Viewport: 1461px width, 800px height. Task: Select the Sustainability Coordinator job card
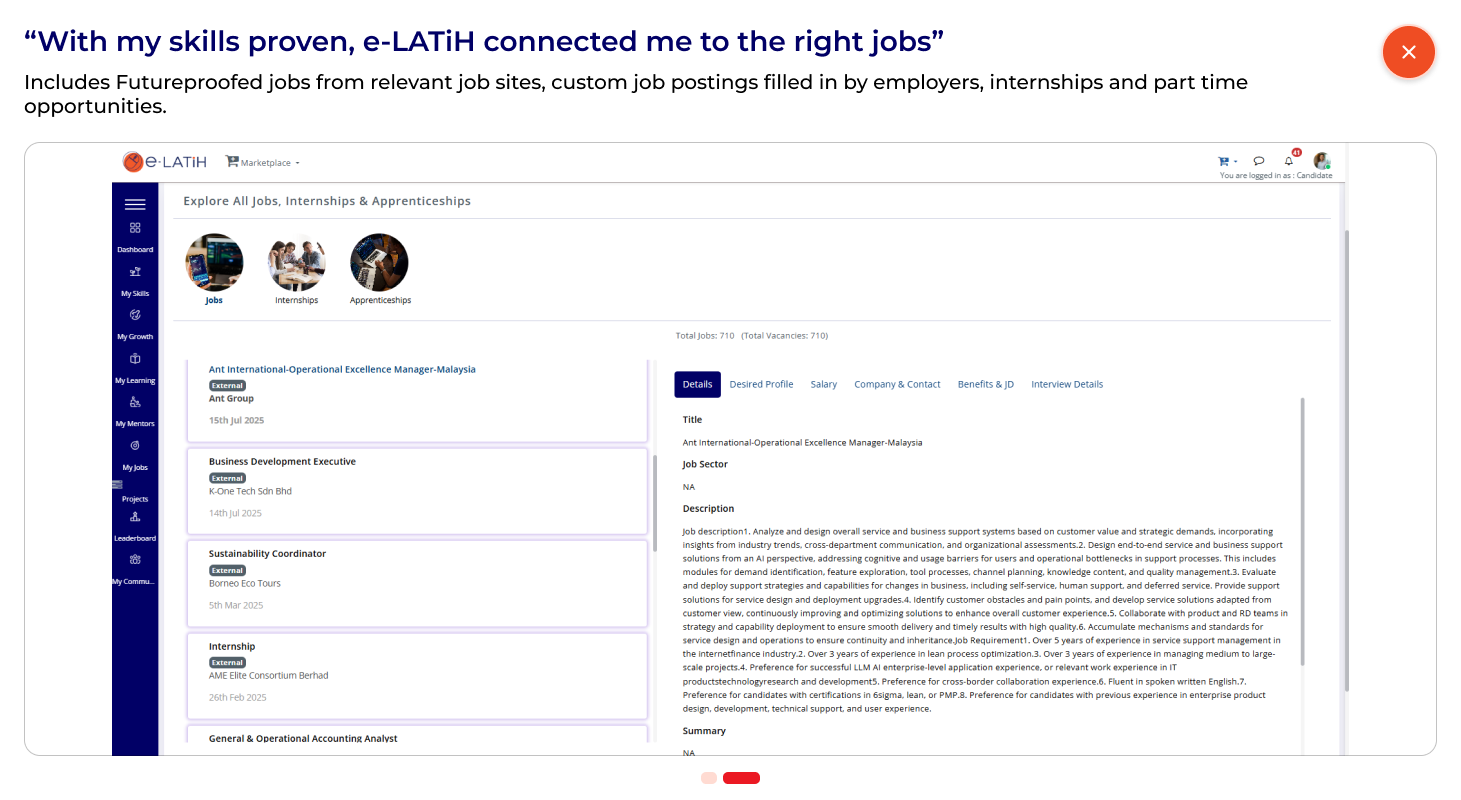point(418,583)
